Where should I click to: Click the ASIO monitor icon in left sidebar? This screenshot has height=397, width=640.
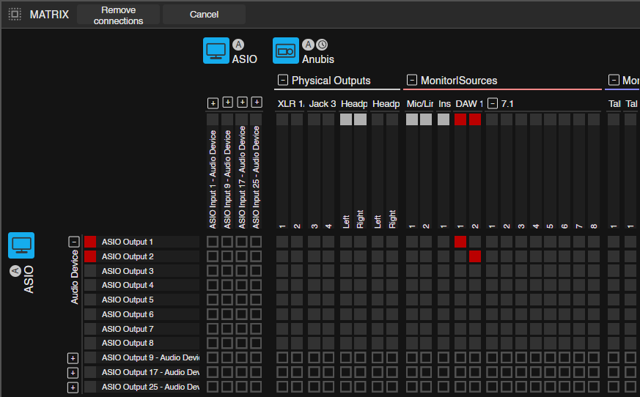[x=21, y=245]
